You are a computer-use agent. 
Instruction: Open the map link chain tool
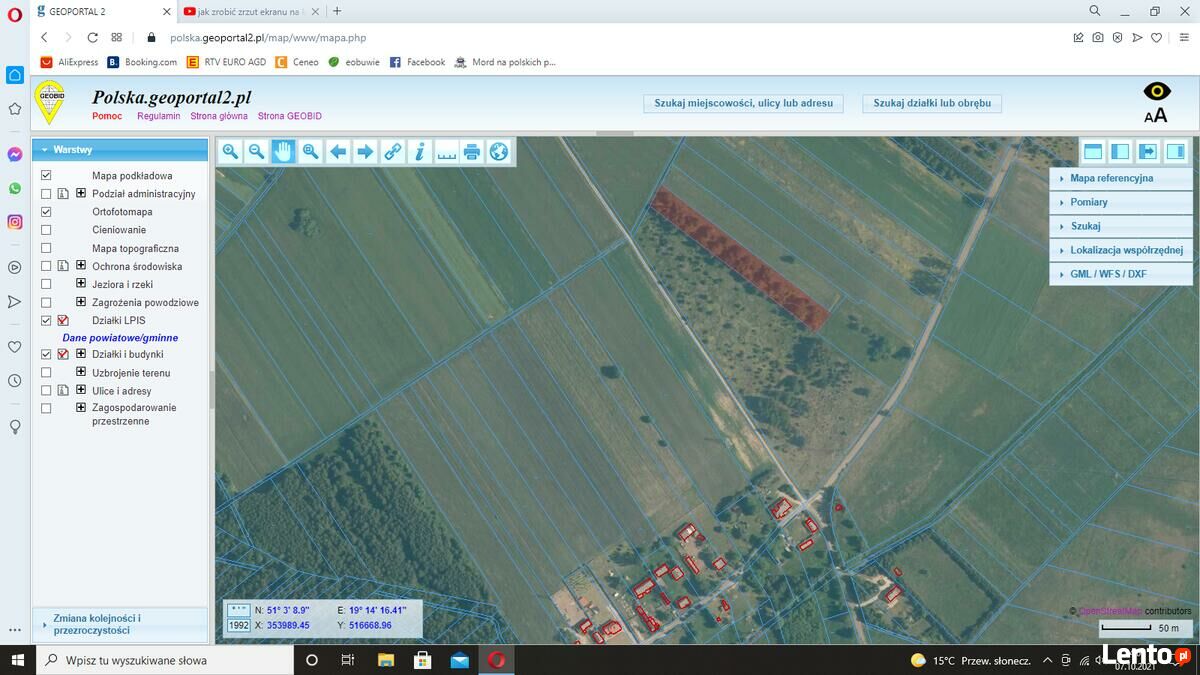(392, 151)
